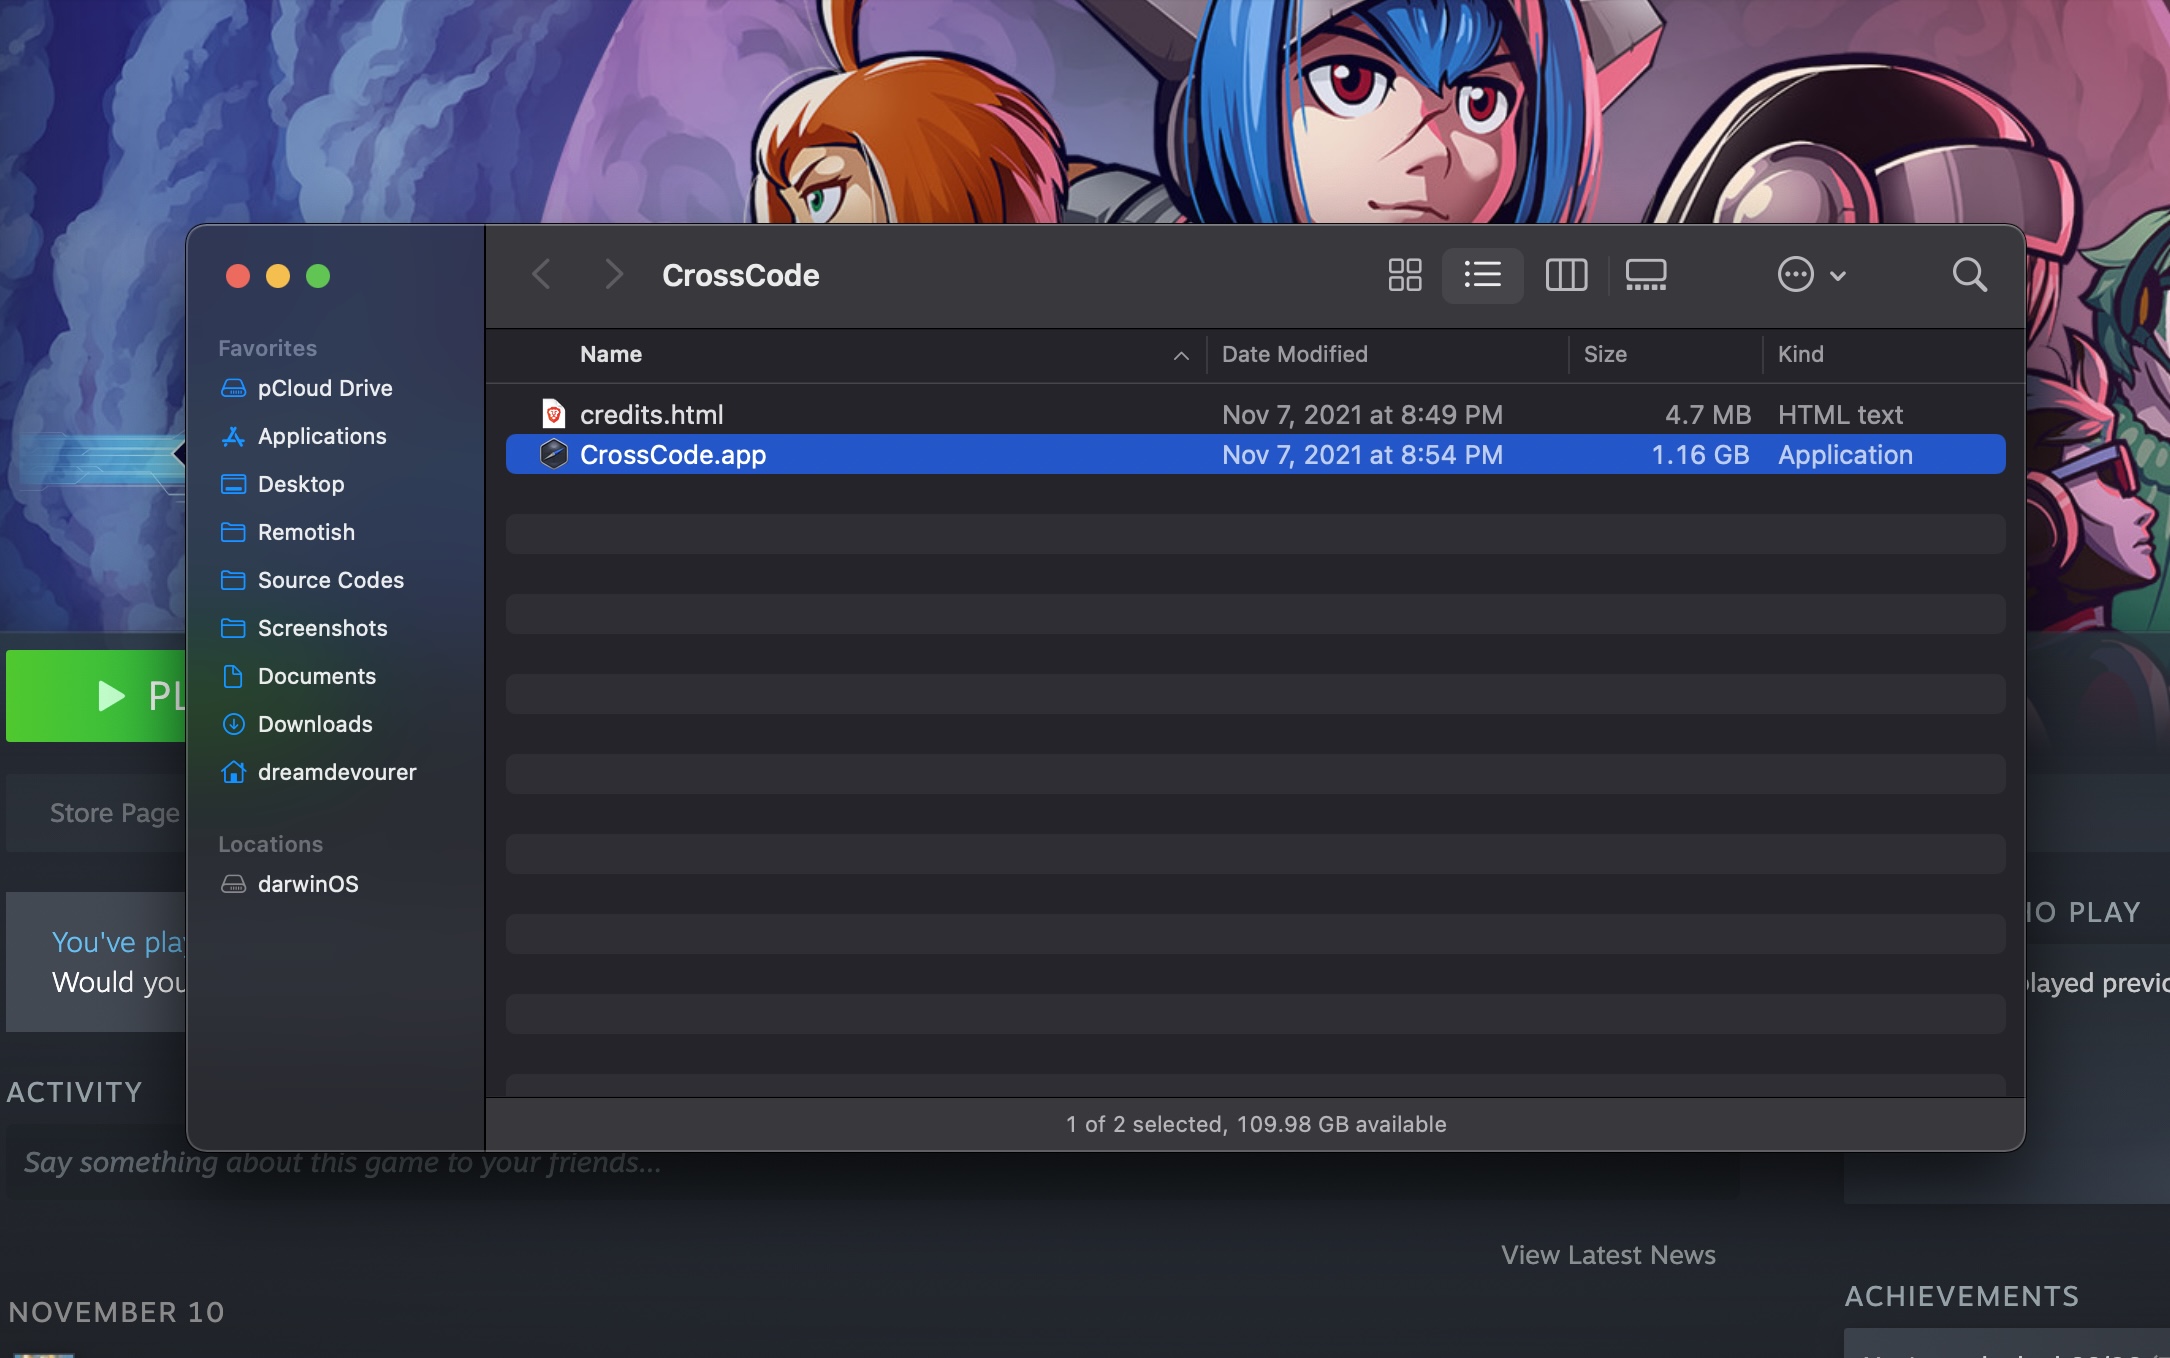The width and height of the screenshot is (2170, 1358).
Task: Open the Finder search magnifier
Action: (1969, 275)
